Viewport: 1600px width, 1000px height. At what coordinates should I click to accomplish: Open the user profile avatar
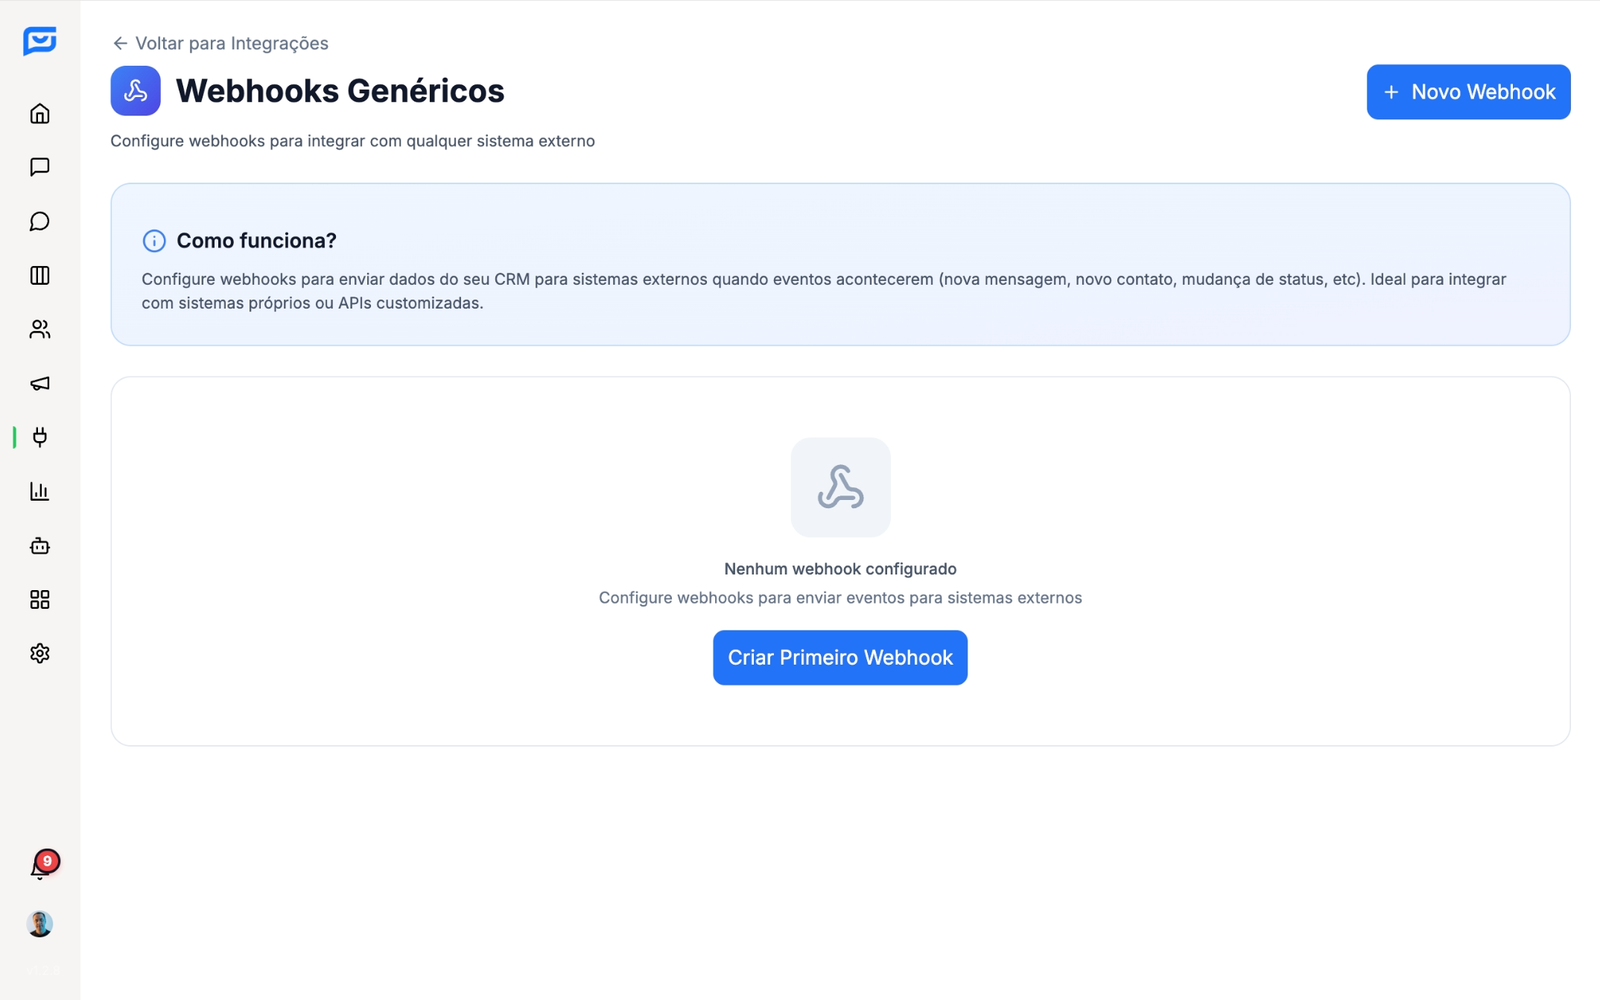39,923
